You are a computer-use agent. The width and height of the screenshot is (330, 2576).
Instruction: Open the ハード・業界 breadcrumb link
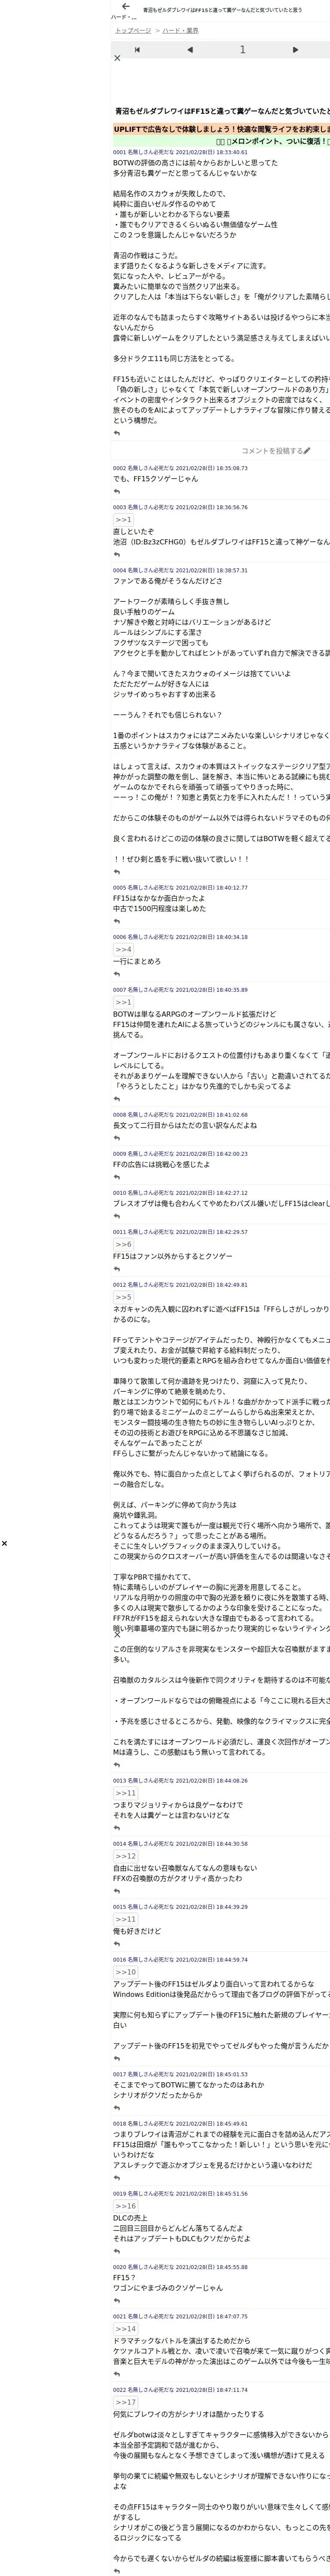180,31
